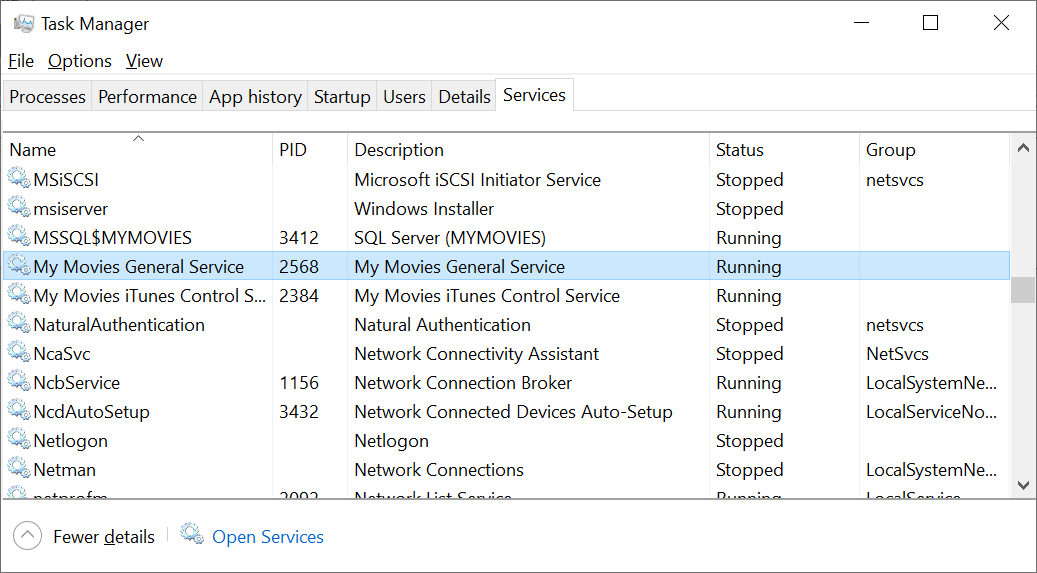
Task: Select the NcbService service name
Action: pos(77,383)
